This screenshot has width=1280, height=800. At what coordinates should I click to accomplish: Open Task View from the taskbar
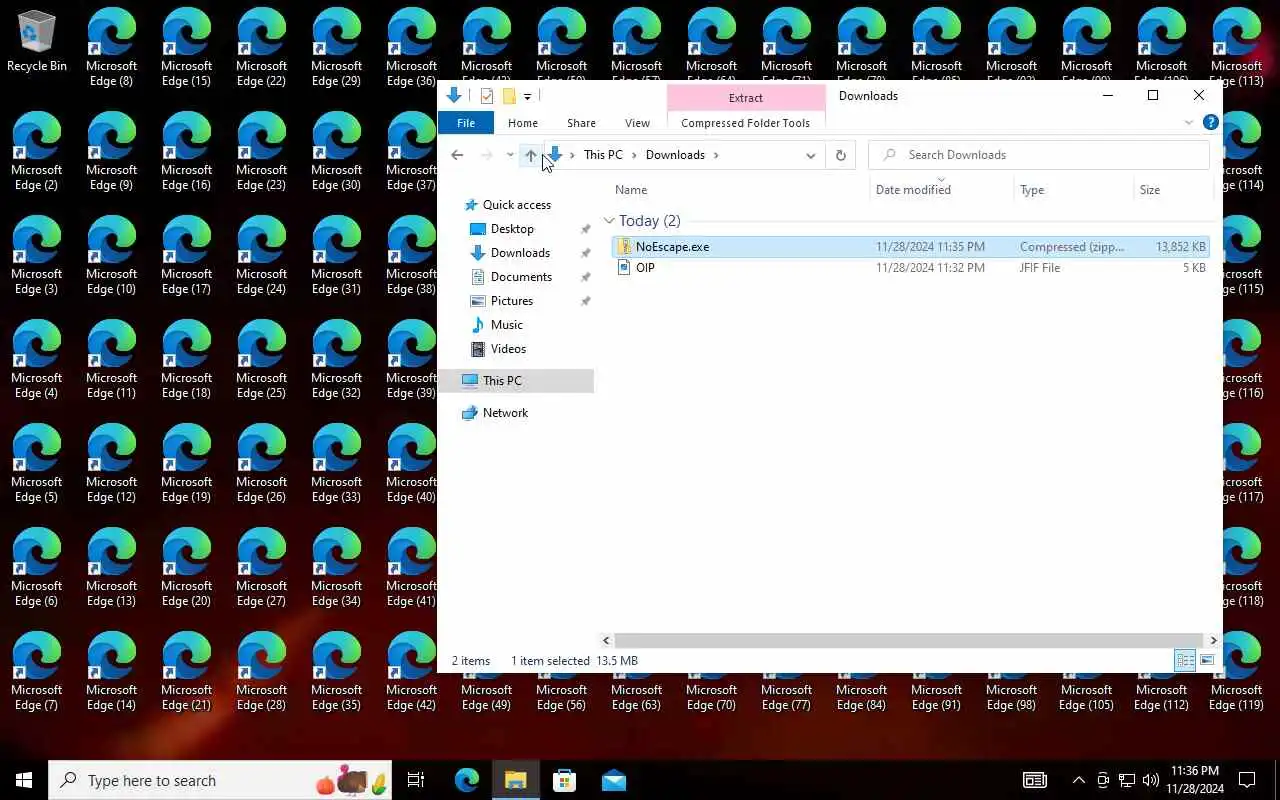pos(416,780)
